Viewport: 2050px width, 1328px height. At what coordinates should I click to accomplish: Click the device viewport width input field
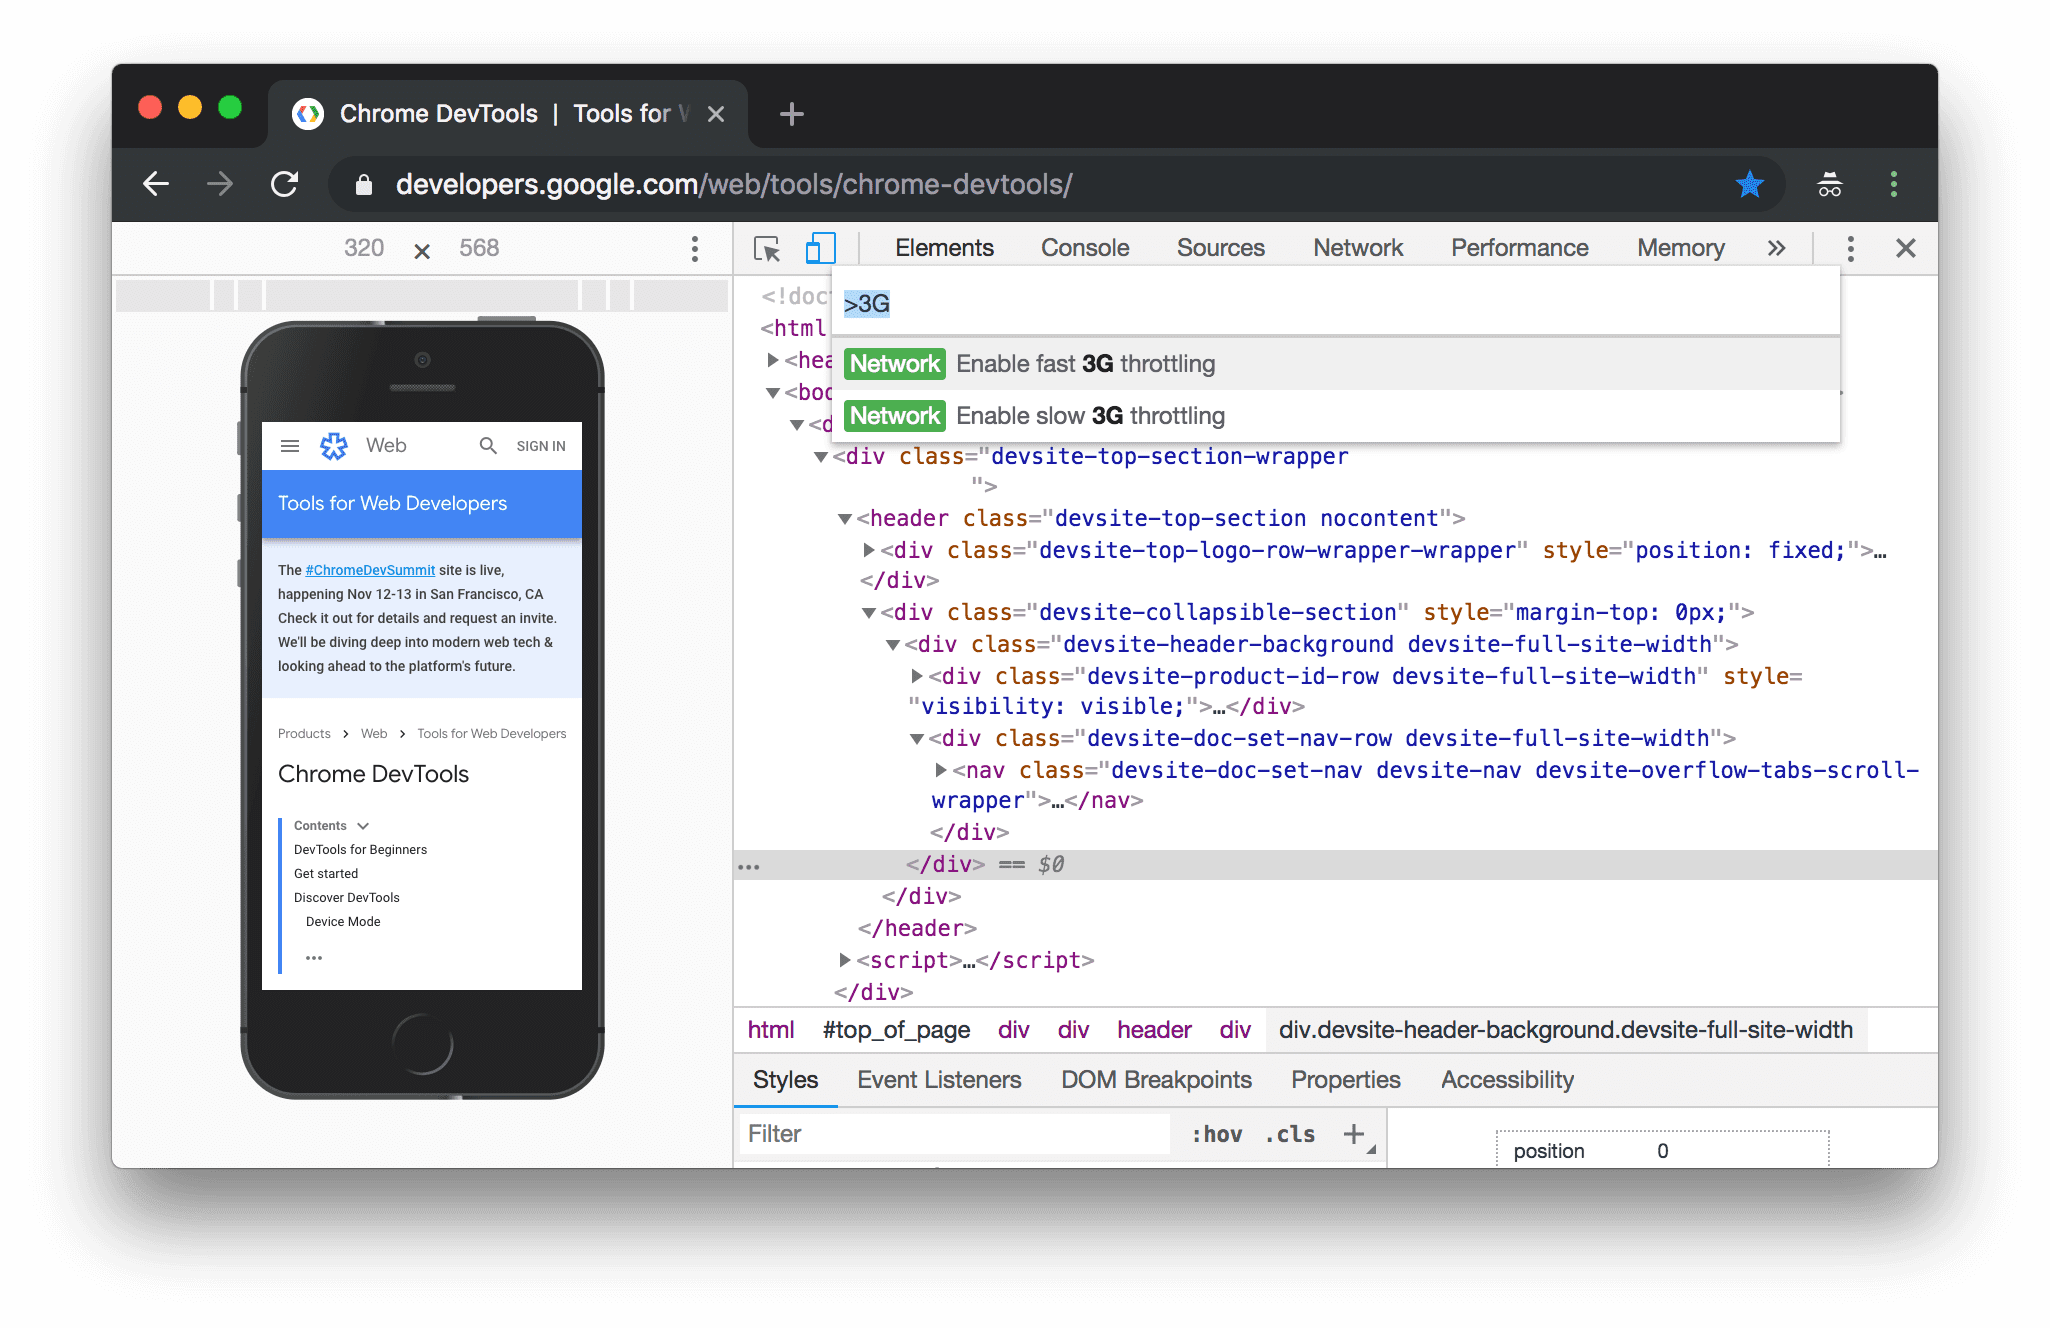[365, 248]
